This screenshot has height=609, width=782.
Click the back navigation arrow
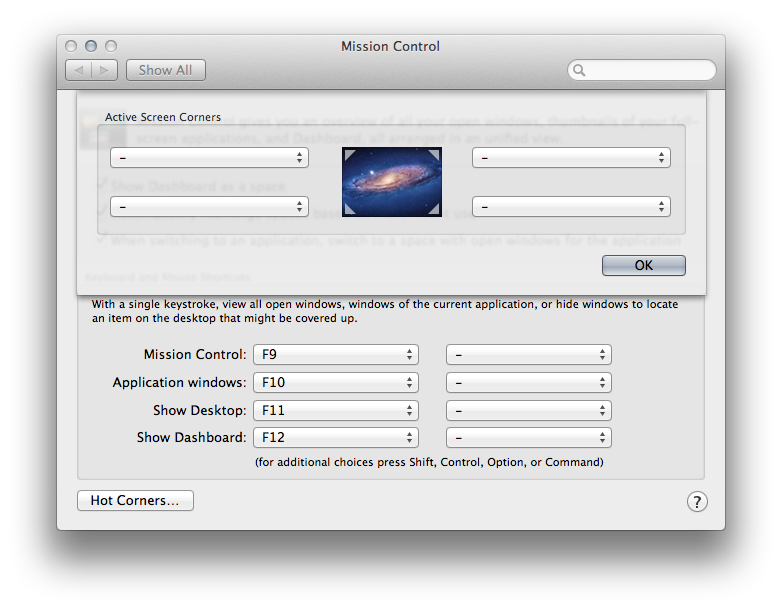(x=79, y=70)
